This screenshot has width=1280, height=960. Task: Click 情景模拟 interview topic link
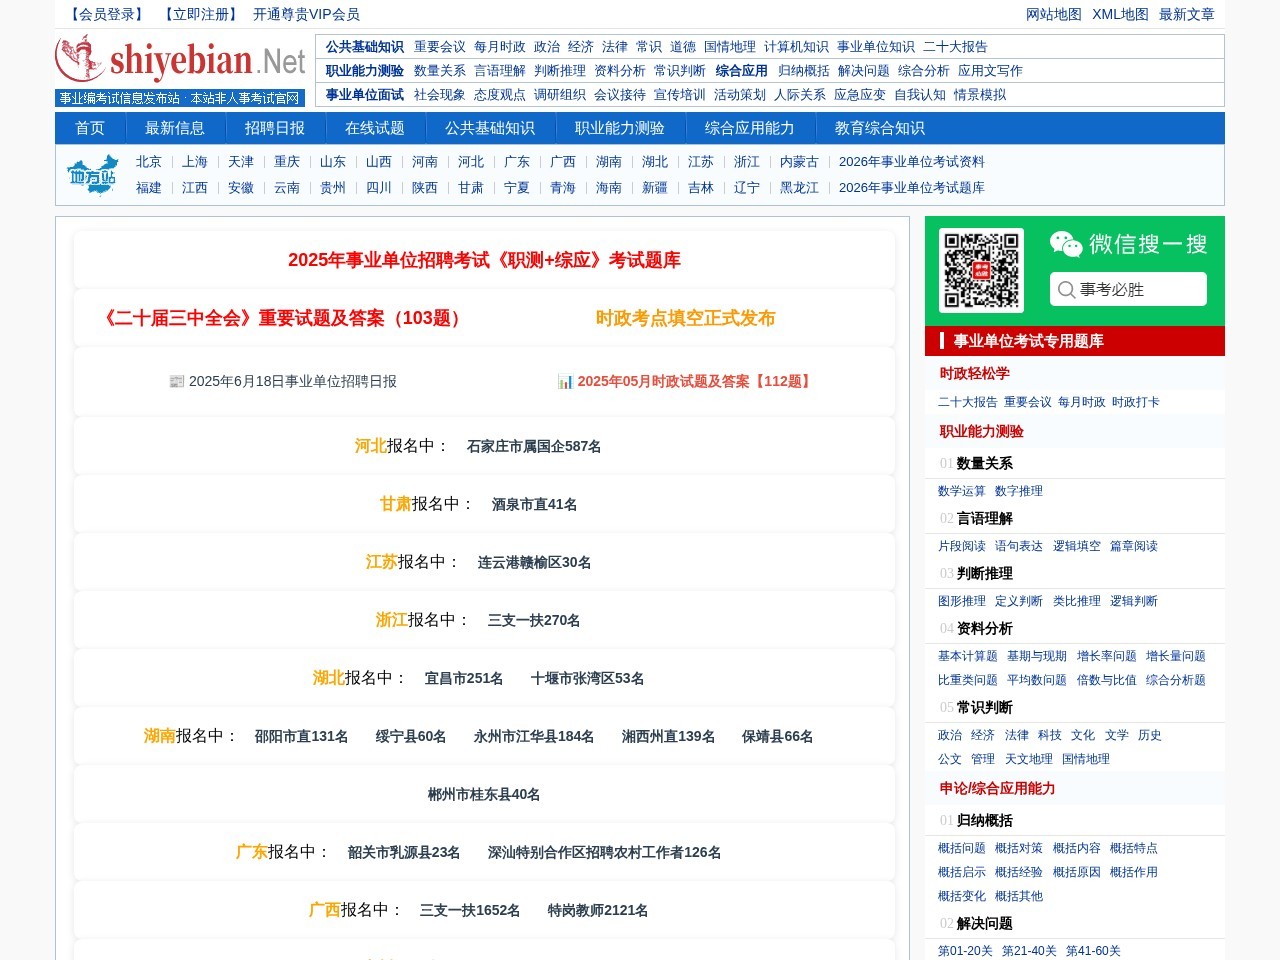980,95
